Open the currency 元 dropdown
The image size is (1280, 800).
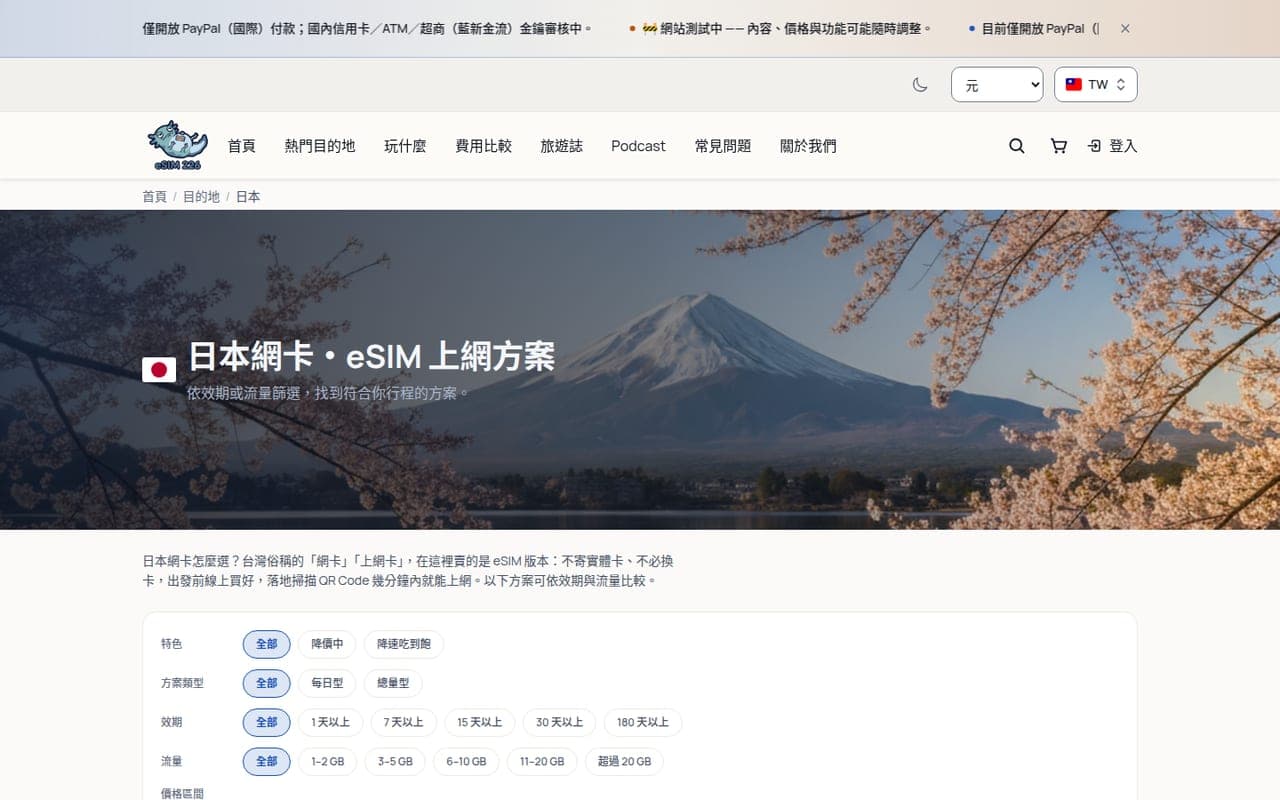pyautogui.click(x=997, y=85)
